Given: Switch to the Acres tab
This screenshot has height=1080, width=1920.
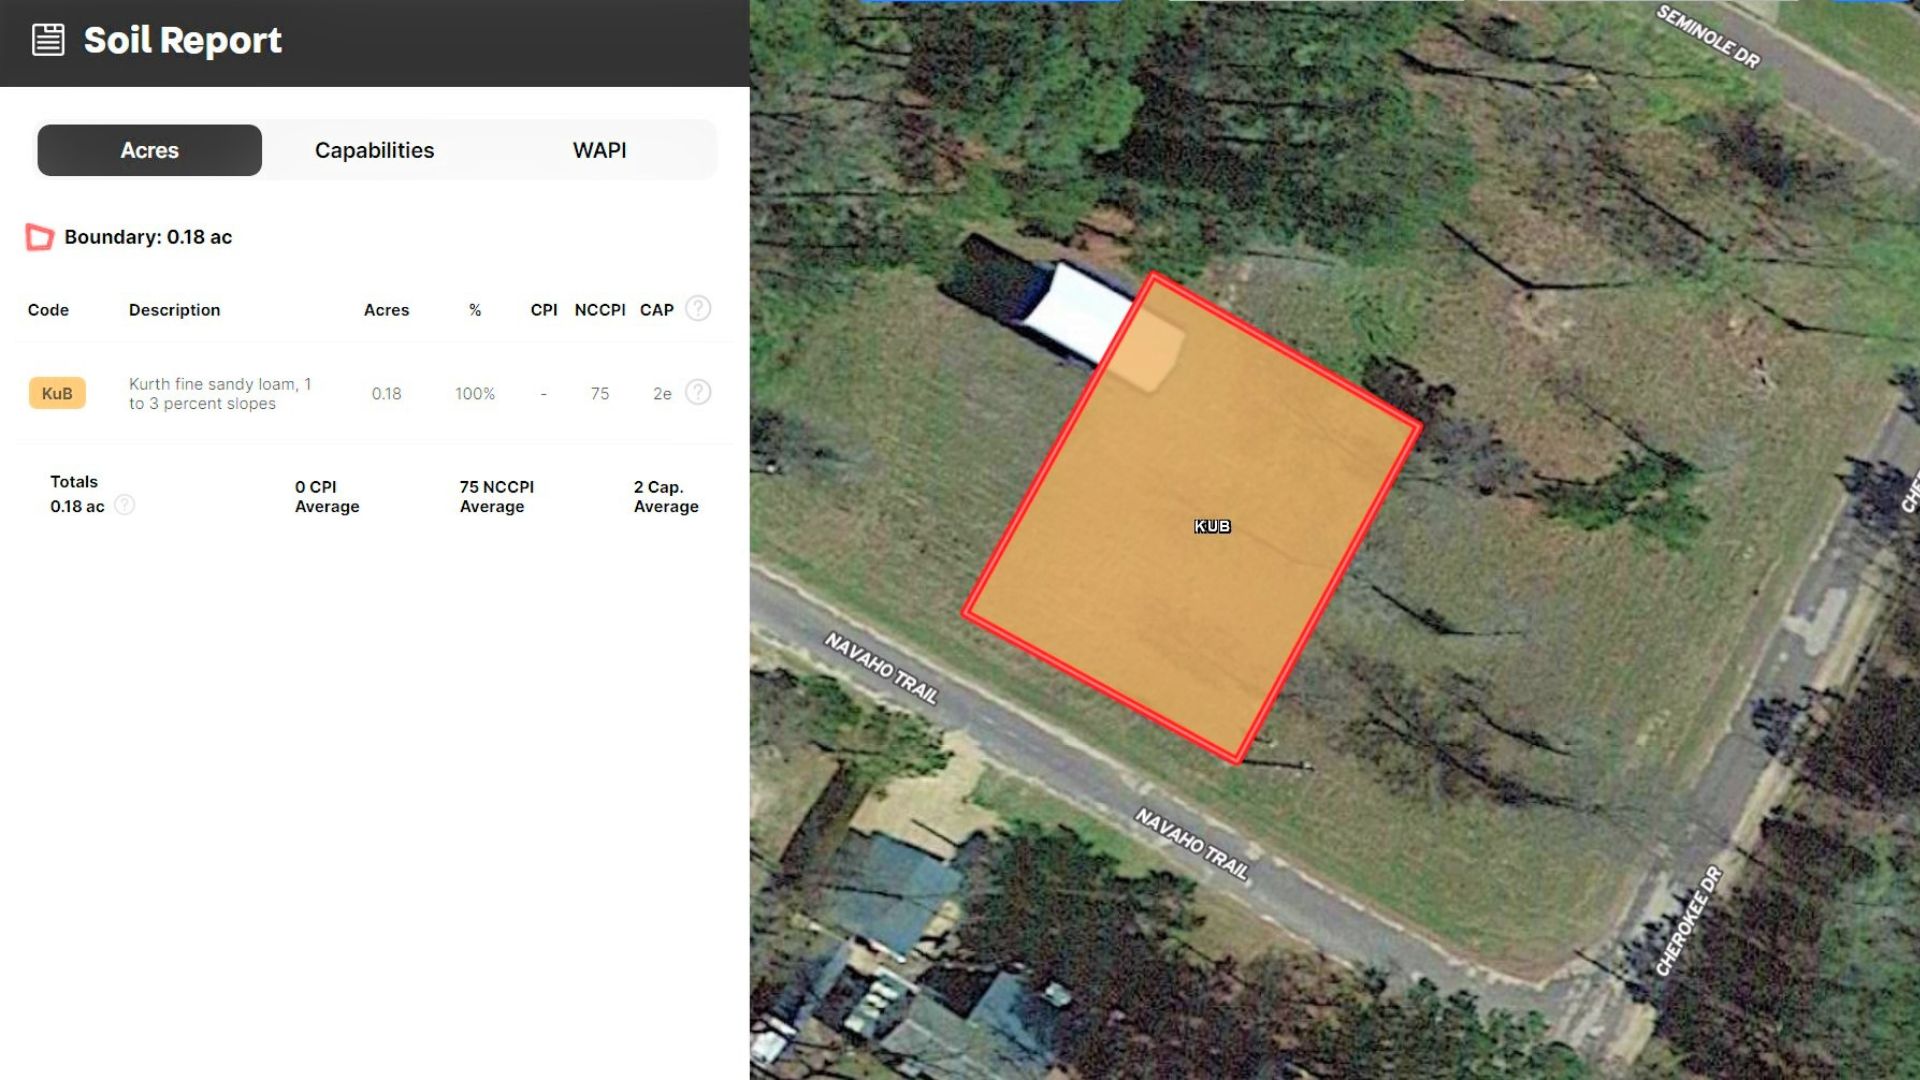Looking at the screenshot, I should point(150,150).
